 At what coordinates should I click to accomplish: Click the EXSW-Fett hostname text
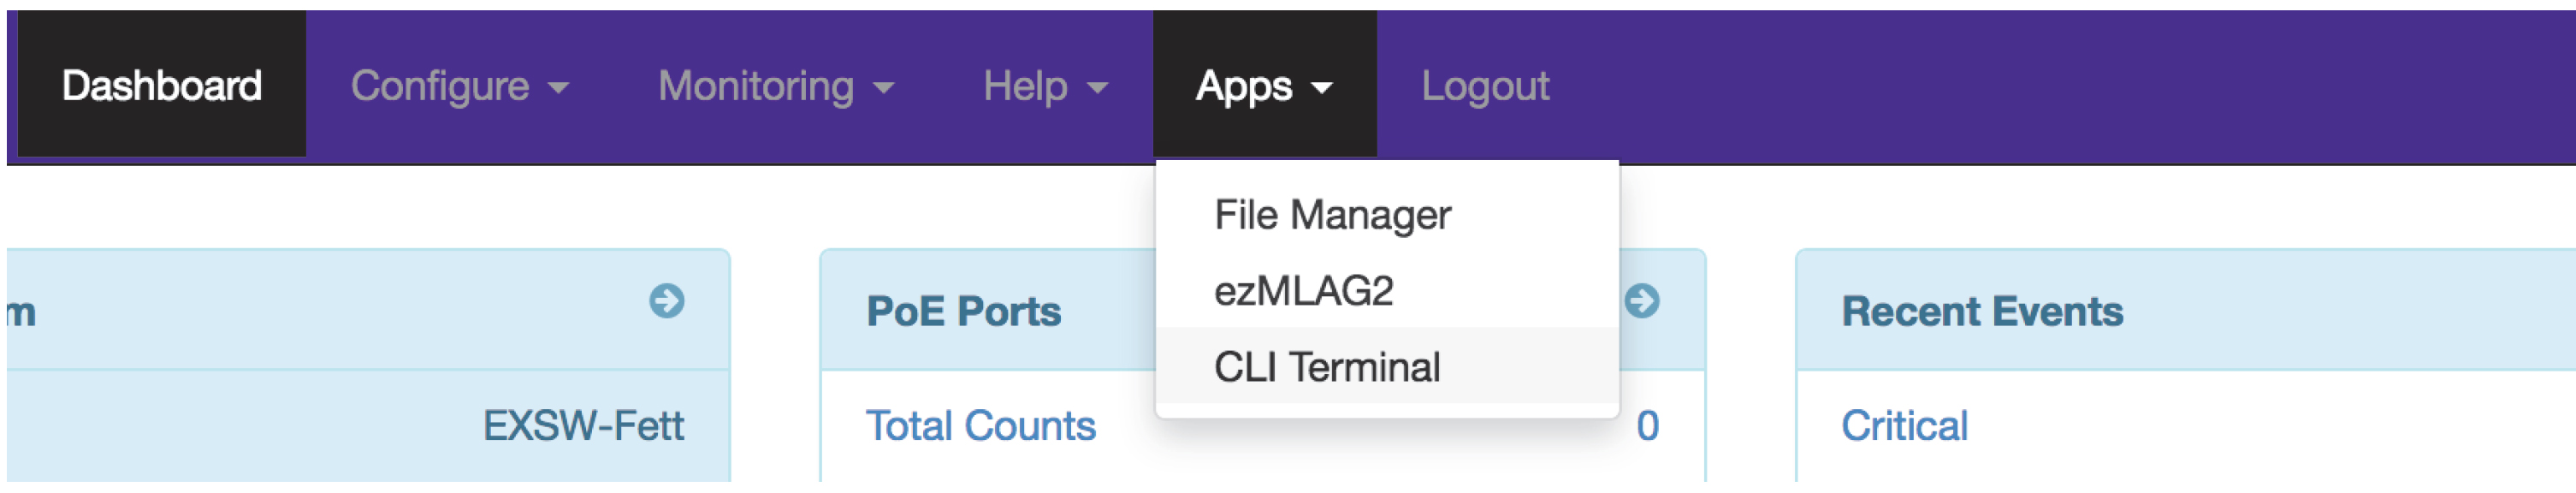pos(583,425)
